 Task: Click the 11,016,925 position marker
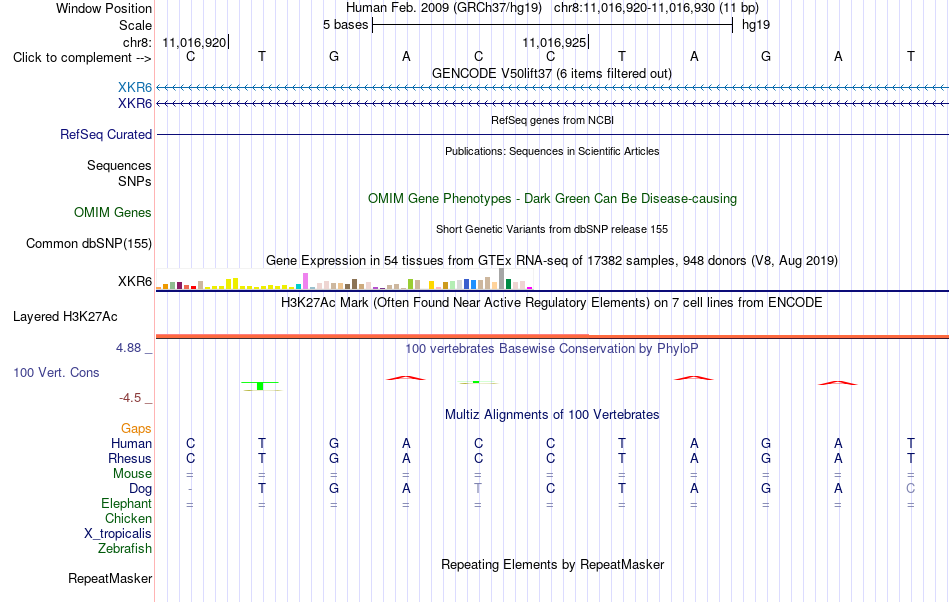pyautogui.click(x=556, y=42)
